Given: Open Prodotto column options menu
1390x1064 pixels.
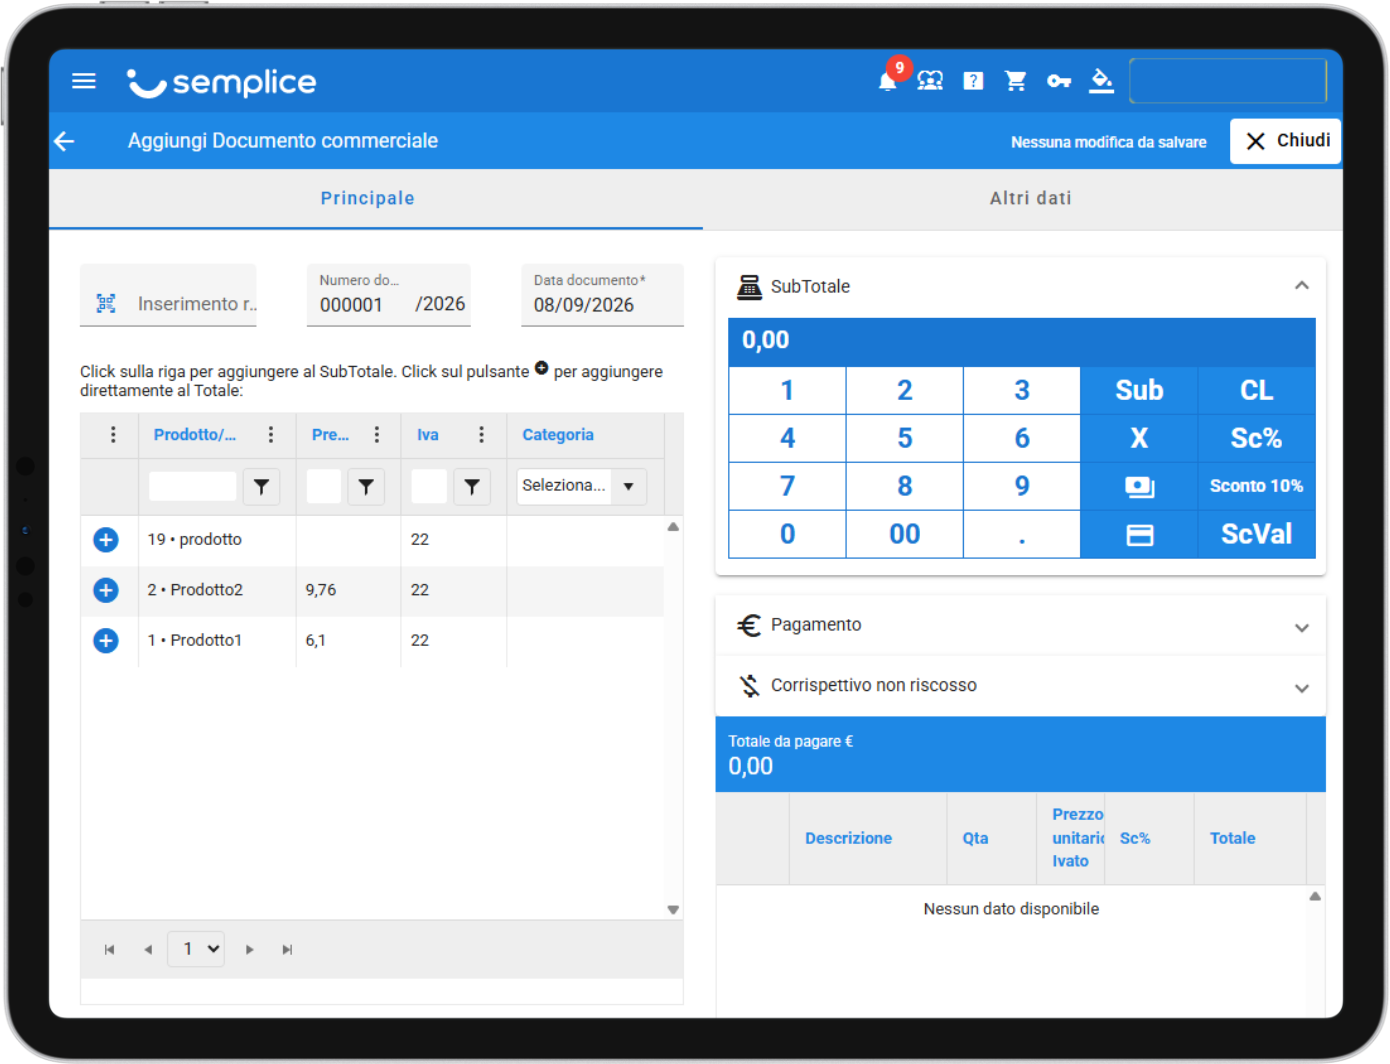Looking at the screenshot, I should [x=270, y=434].
